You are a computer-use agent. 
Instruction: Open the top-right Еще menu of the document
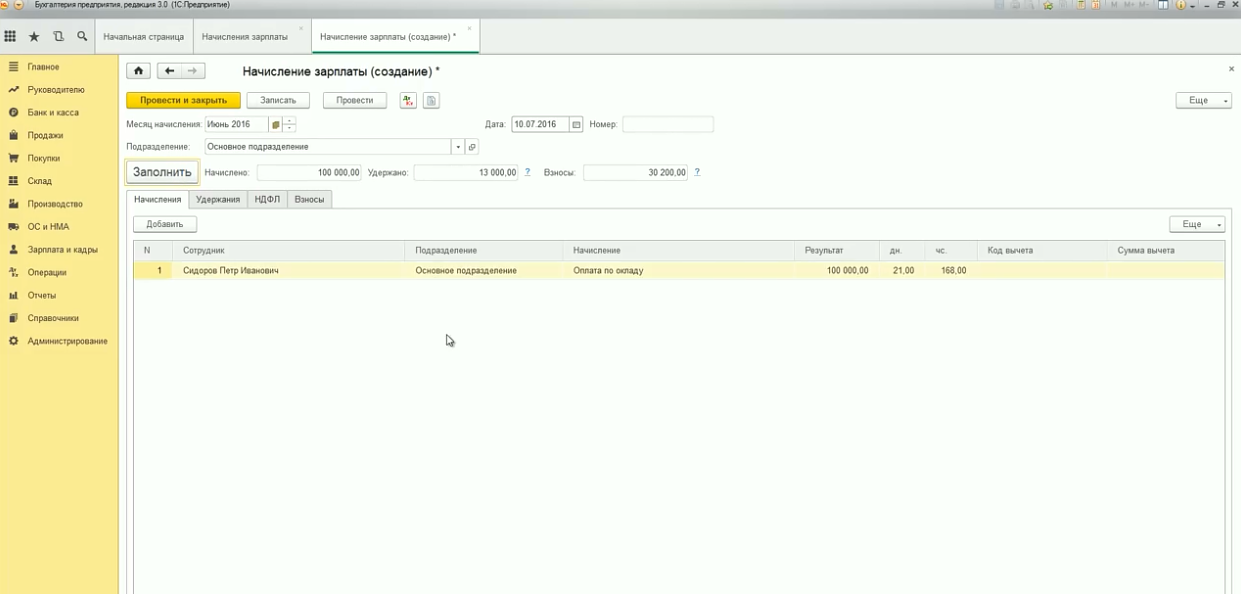point(1203,100)
